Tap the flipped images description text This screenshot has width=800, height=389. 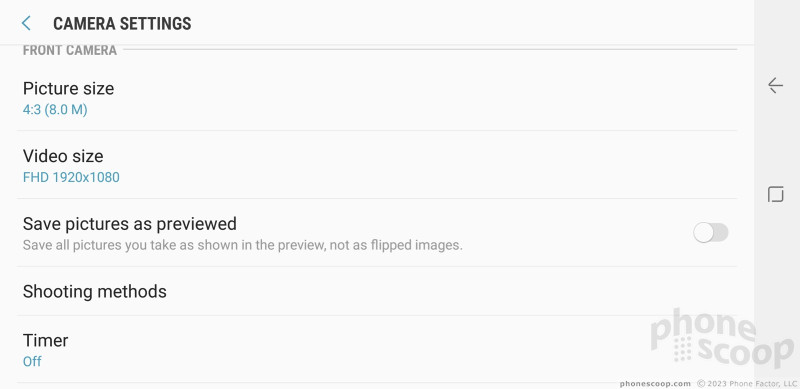242,245
